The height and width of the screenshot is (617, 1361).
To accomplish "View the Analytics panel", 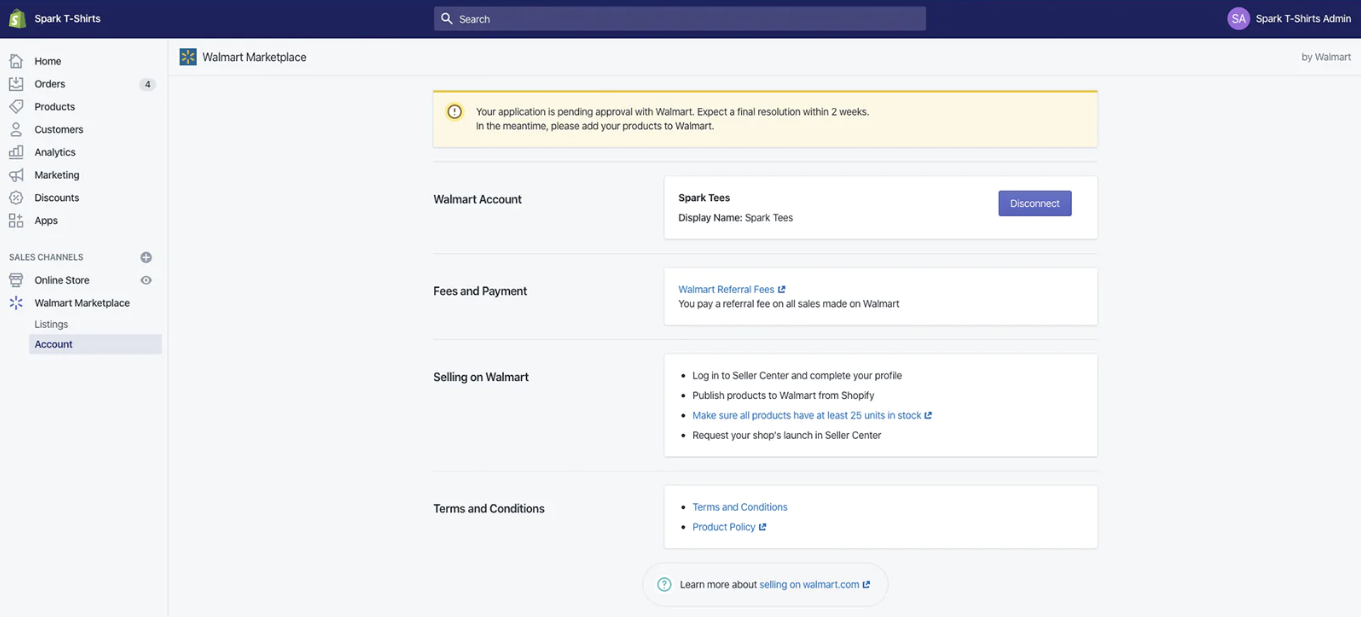I will point(54,152).
